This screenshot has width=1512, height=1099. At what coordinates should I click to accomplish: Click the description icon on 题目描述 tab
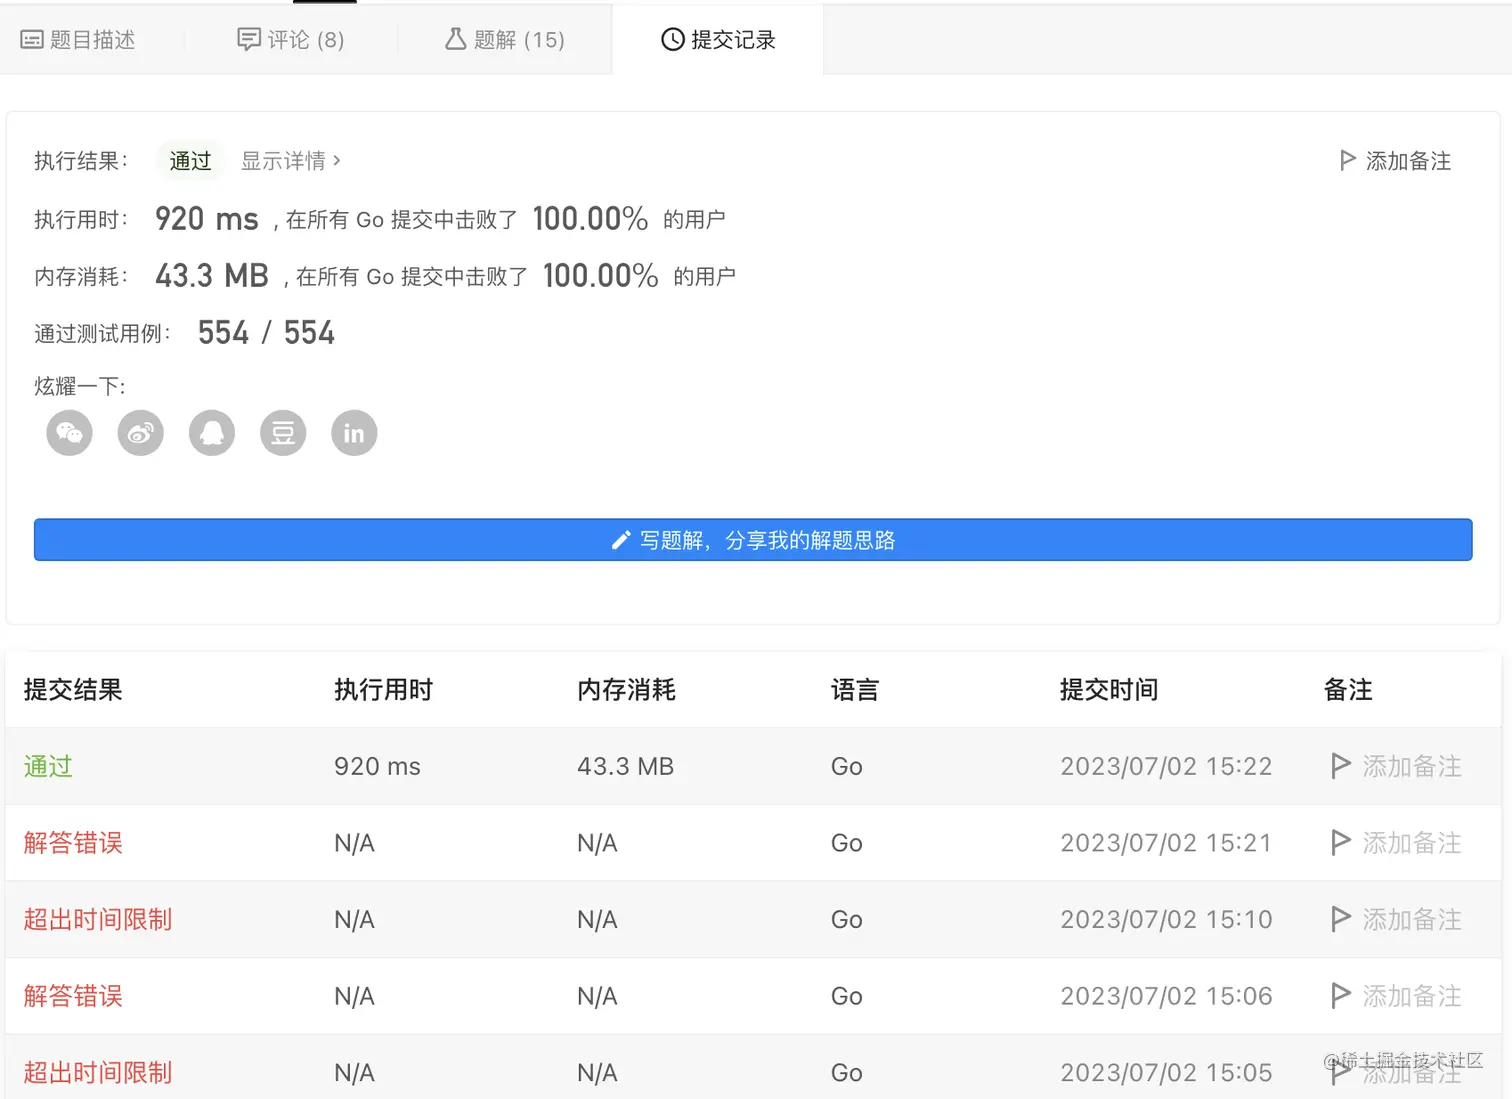(x=32, y=40)
